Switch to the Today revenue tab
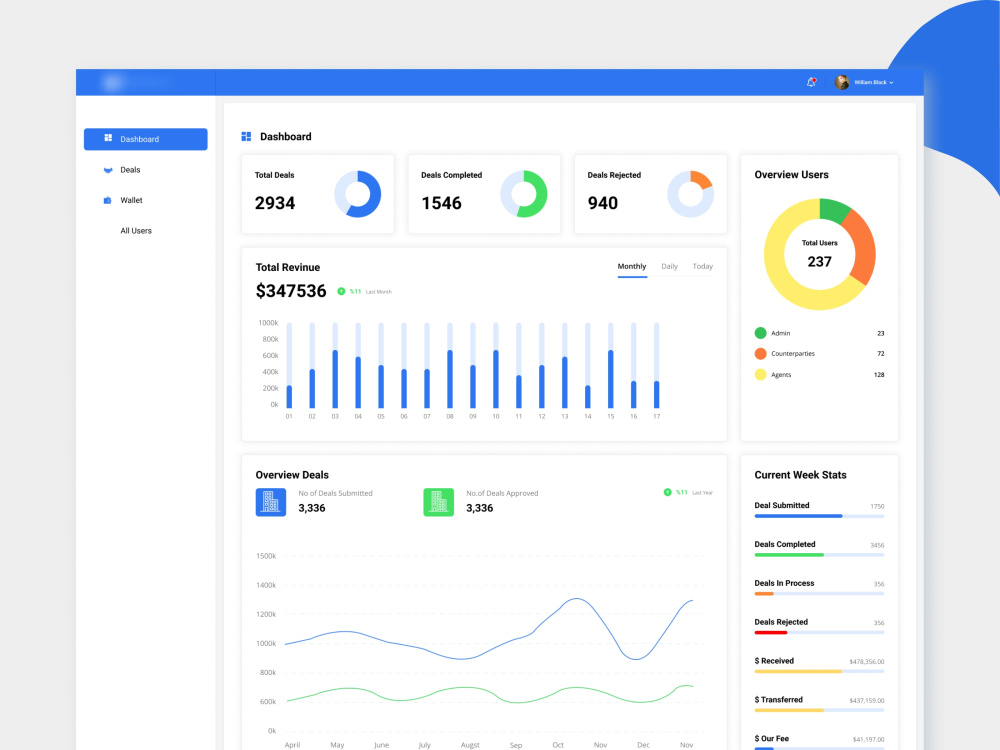 point(703,267)
